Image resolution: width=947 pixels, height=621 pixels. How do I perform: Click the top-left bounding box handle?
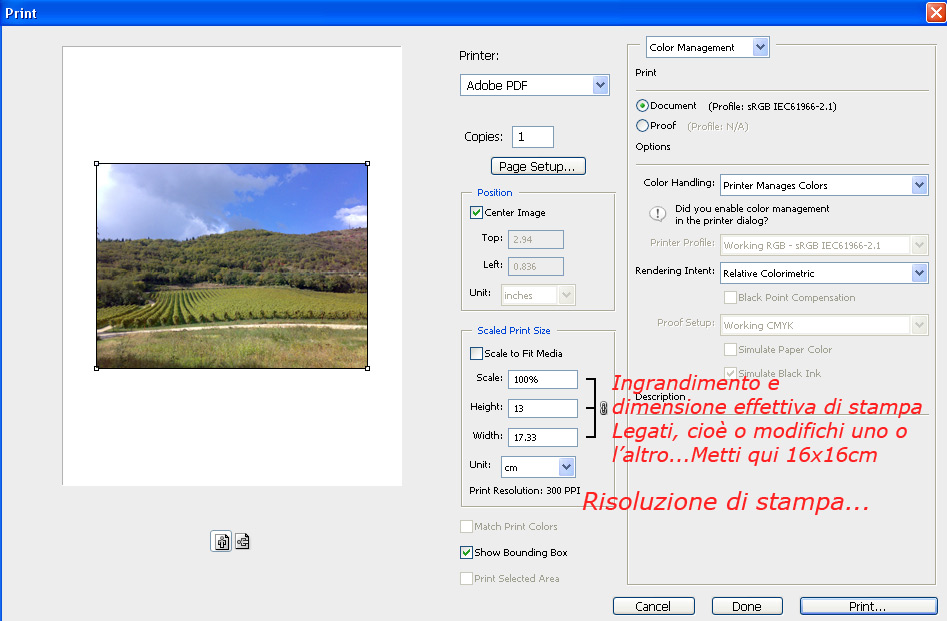97,164
